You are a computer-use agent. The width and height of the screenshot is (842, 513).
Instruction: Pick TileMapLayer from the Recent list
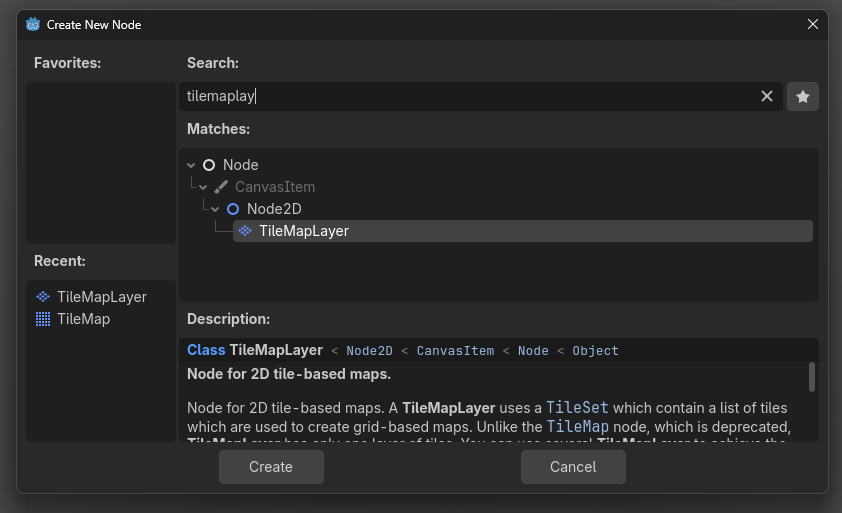(x=102, y=297)
